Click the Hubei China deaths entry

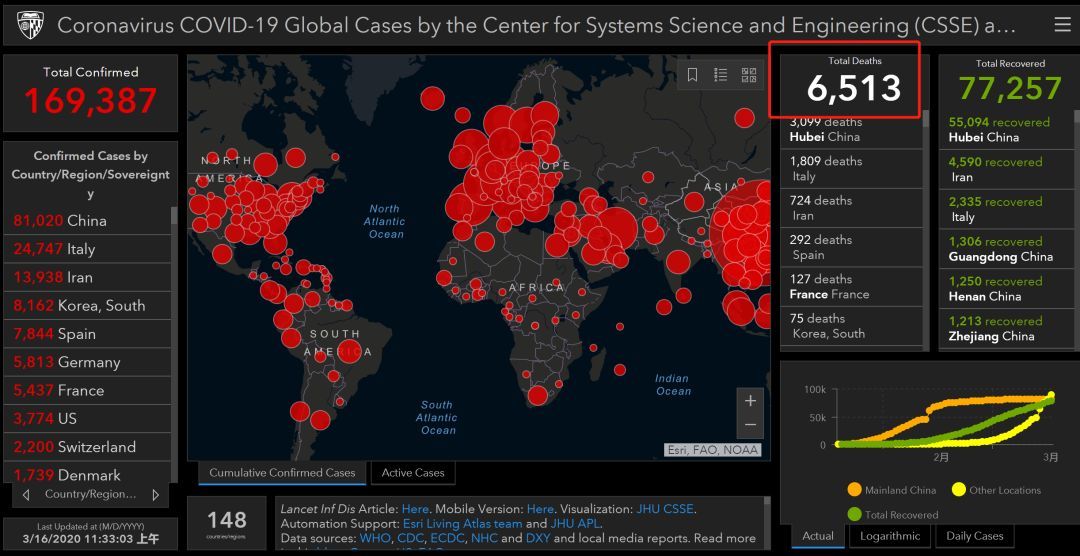coord(850,129)
